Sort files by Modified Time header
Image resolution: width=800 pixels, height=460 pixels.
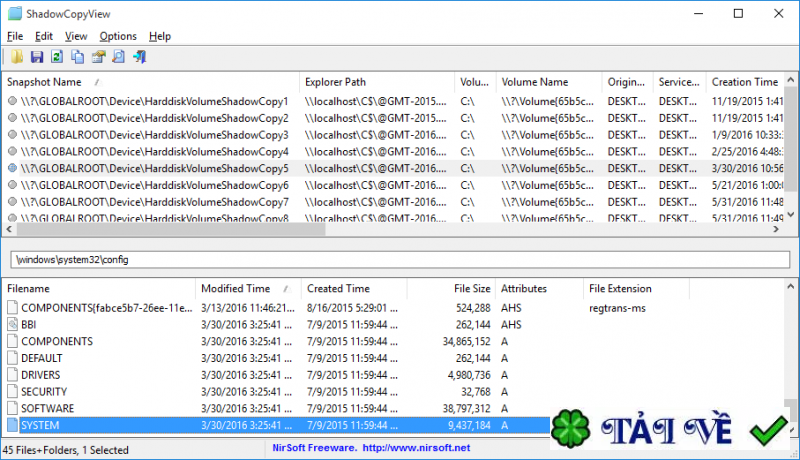(248, 289)
